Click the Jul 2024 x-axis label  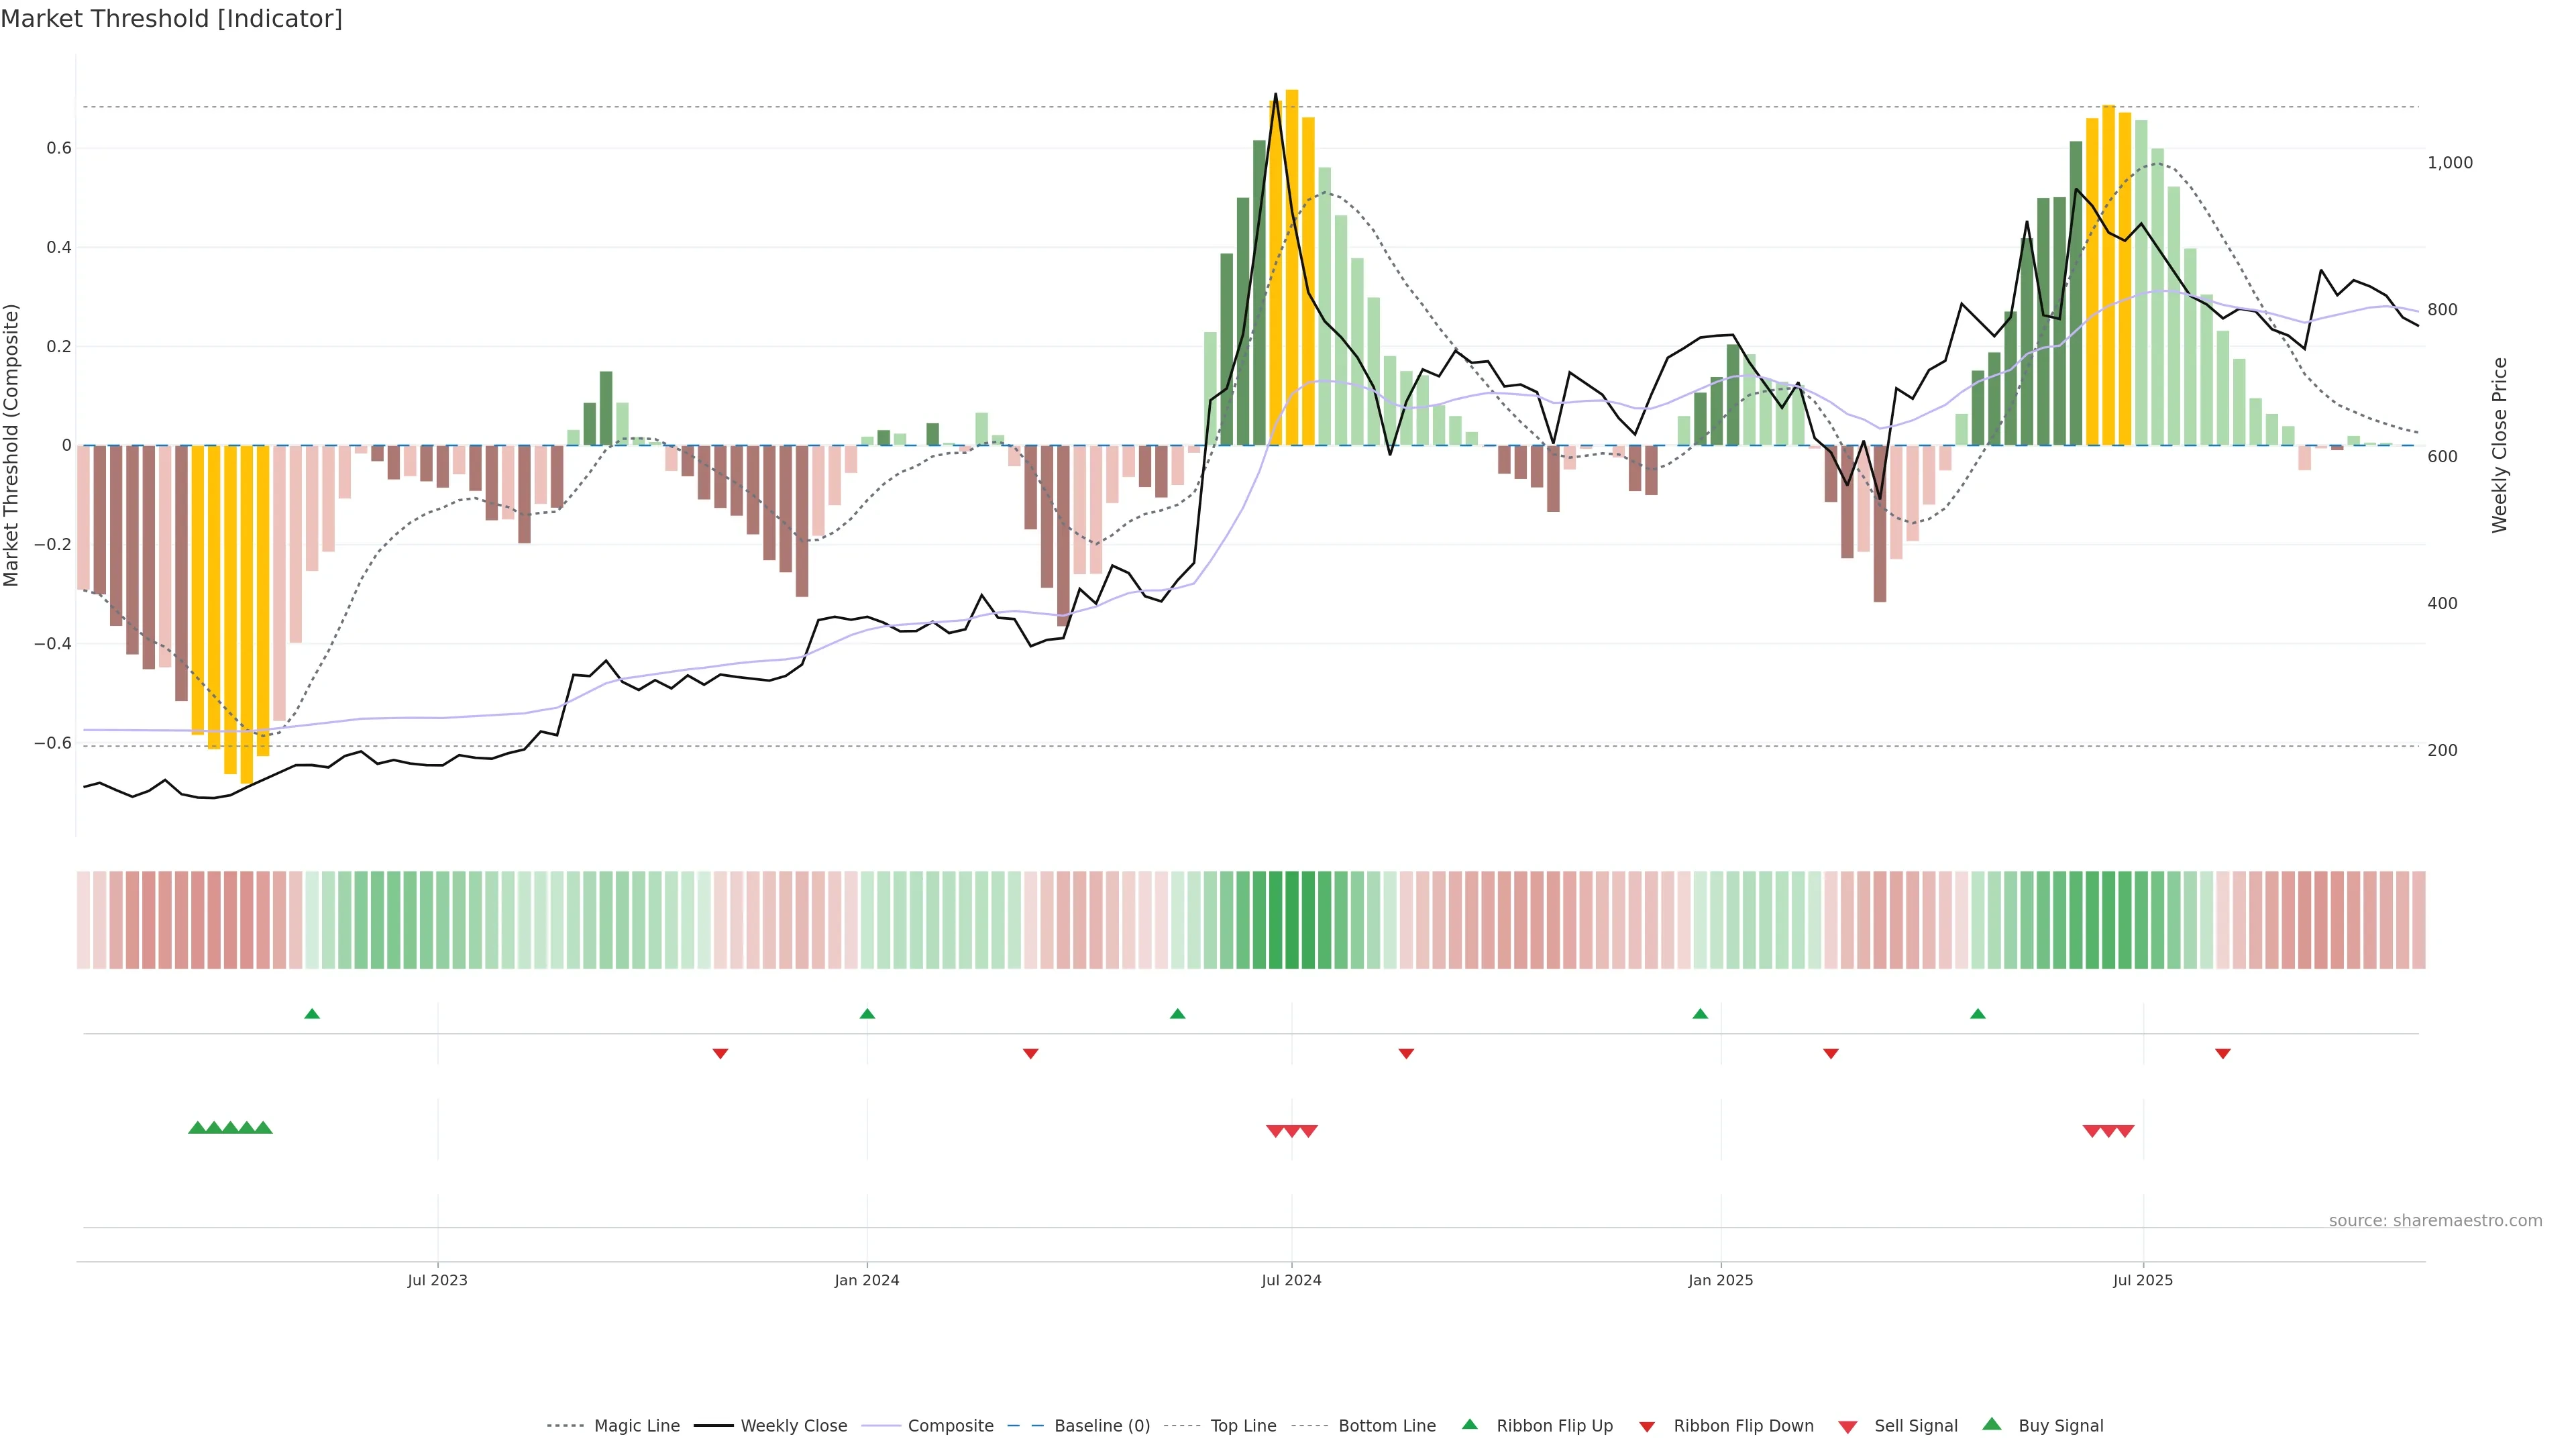click(x=1291, y=1280)
